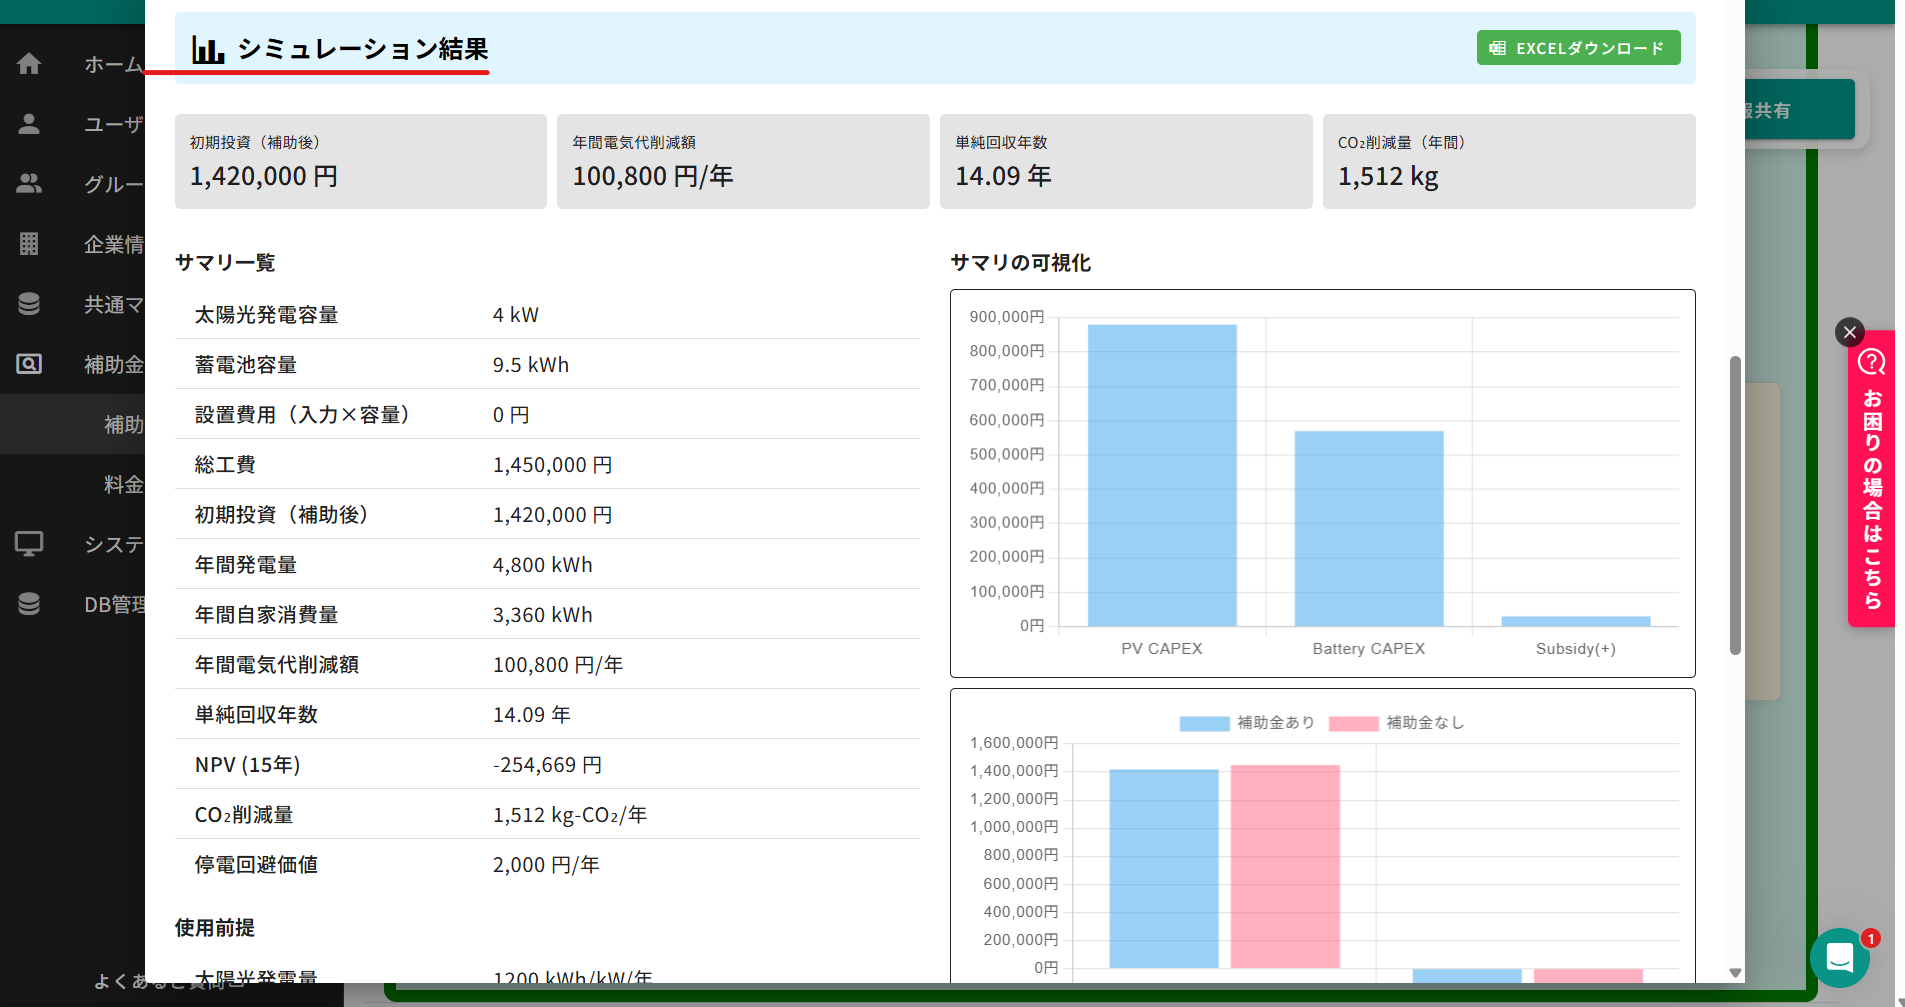Open the group people icon in sidebar
Screen dimensions: 1905x1007
point(29,184)
